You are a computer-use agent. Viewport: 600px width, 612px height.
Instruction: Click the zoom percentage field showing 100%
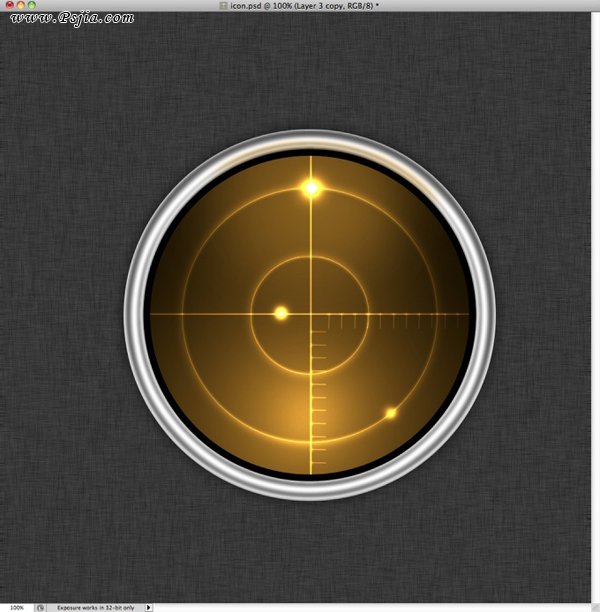pyautogui.click(x=16, y=606)
